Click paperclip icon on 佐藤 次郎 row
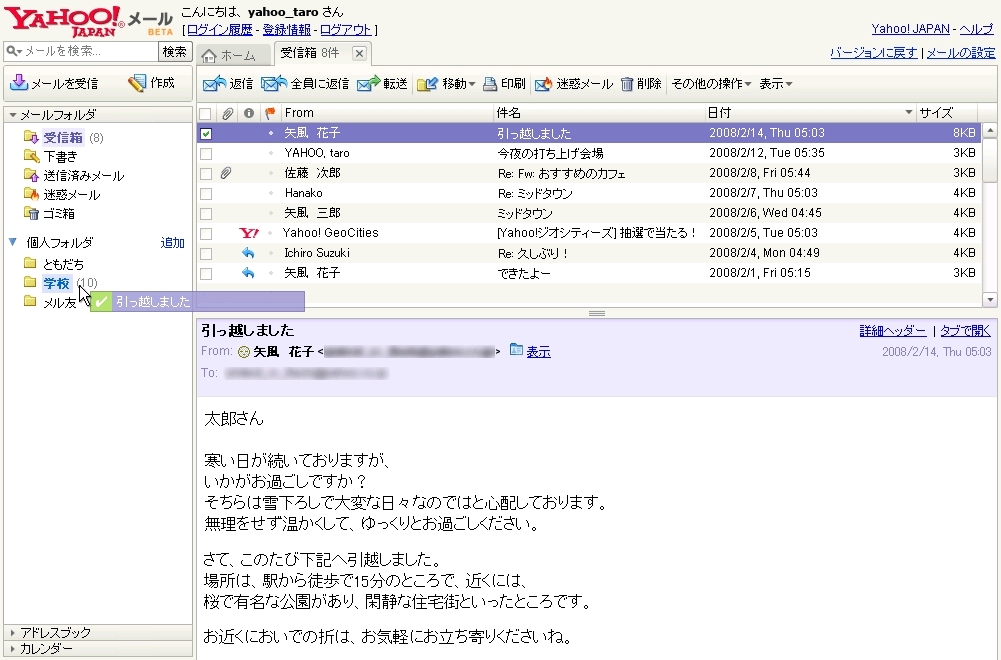Screen dimensions: 1001x660 coord(226,173)
